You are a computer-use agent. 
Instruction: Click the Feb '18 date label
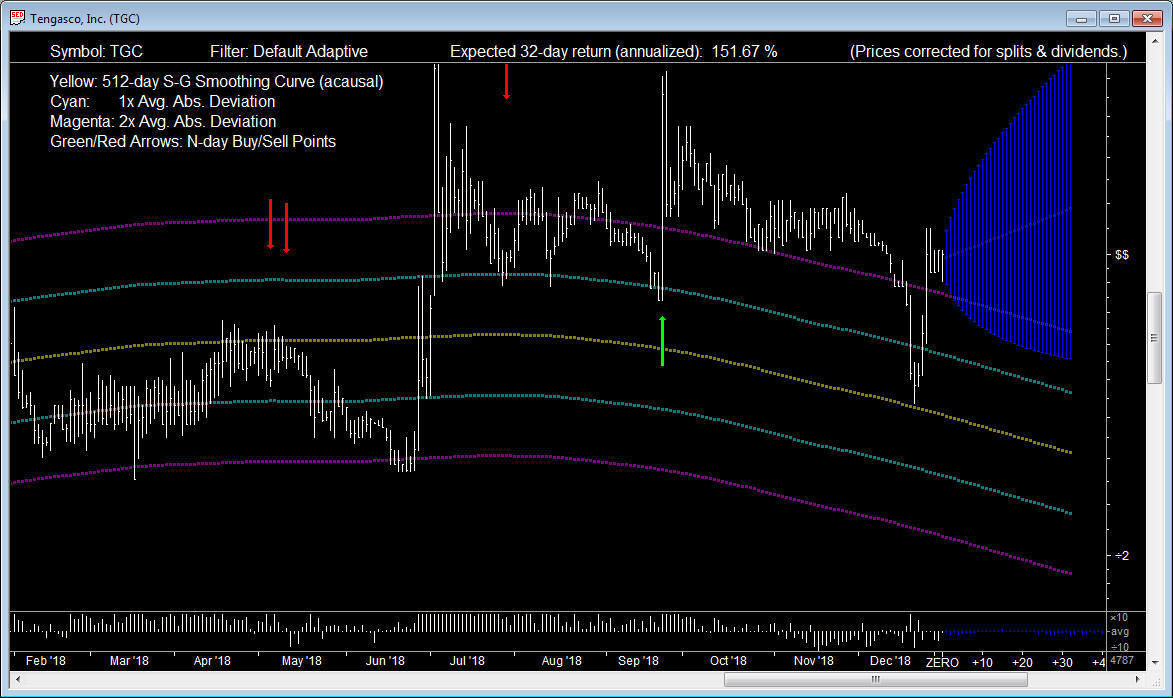coord(46,661)
